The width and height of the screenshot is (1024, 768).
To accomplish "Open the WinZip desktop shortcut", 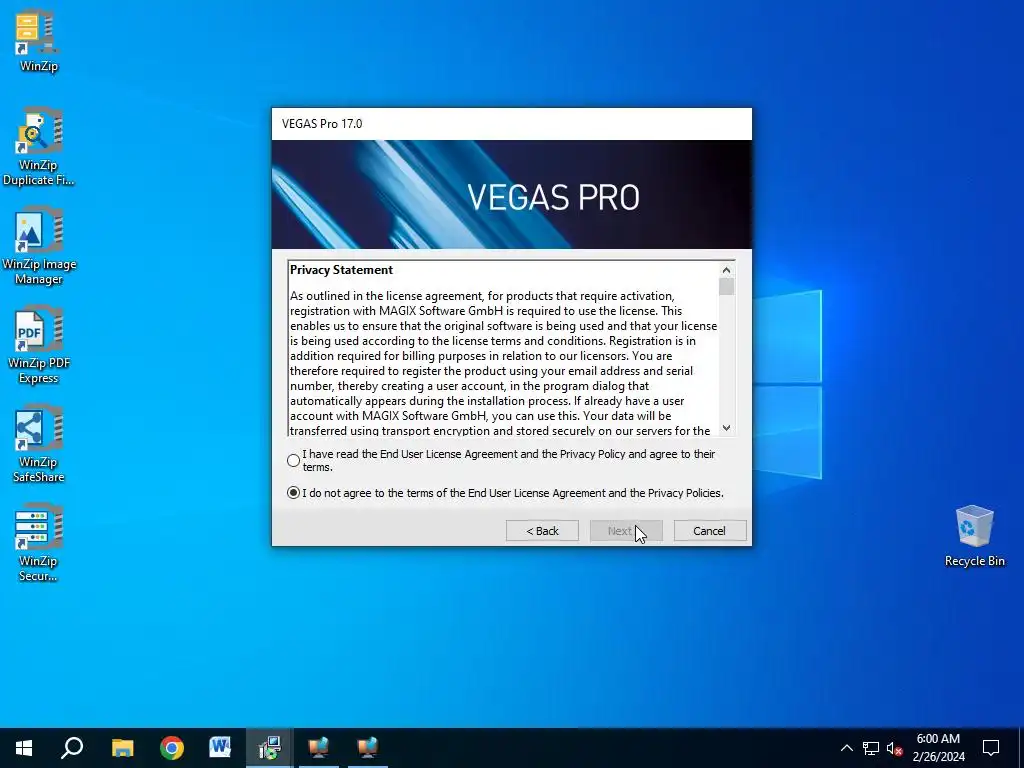I will click(x=38, y=40).
